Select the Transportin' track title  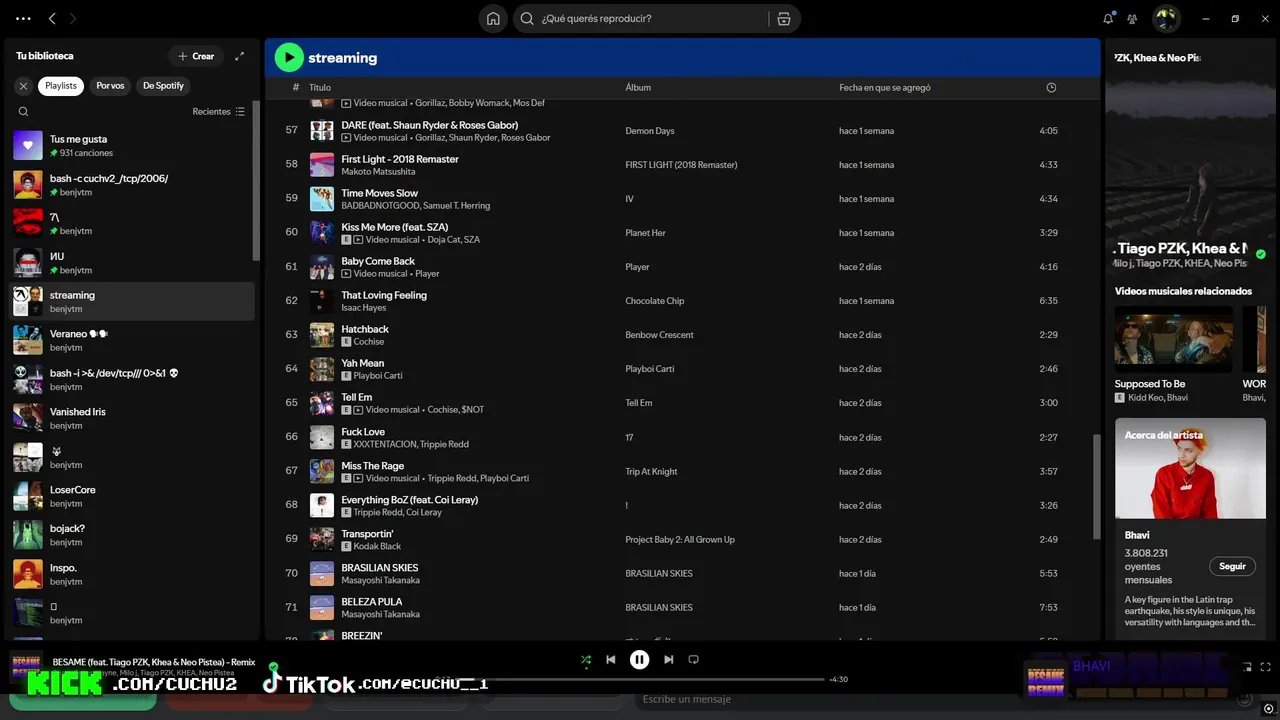[367, 534]
